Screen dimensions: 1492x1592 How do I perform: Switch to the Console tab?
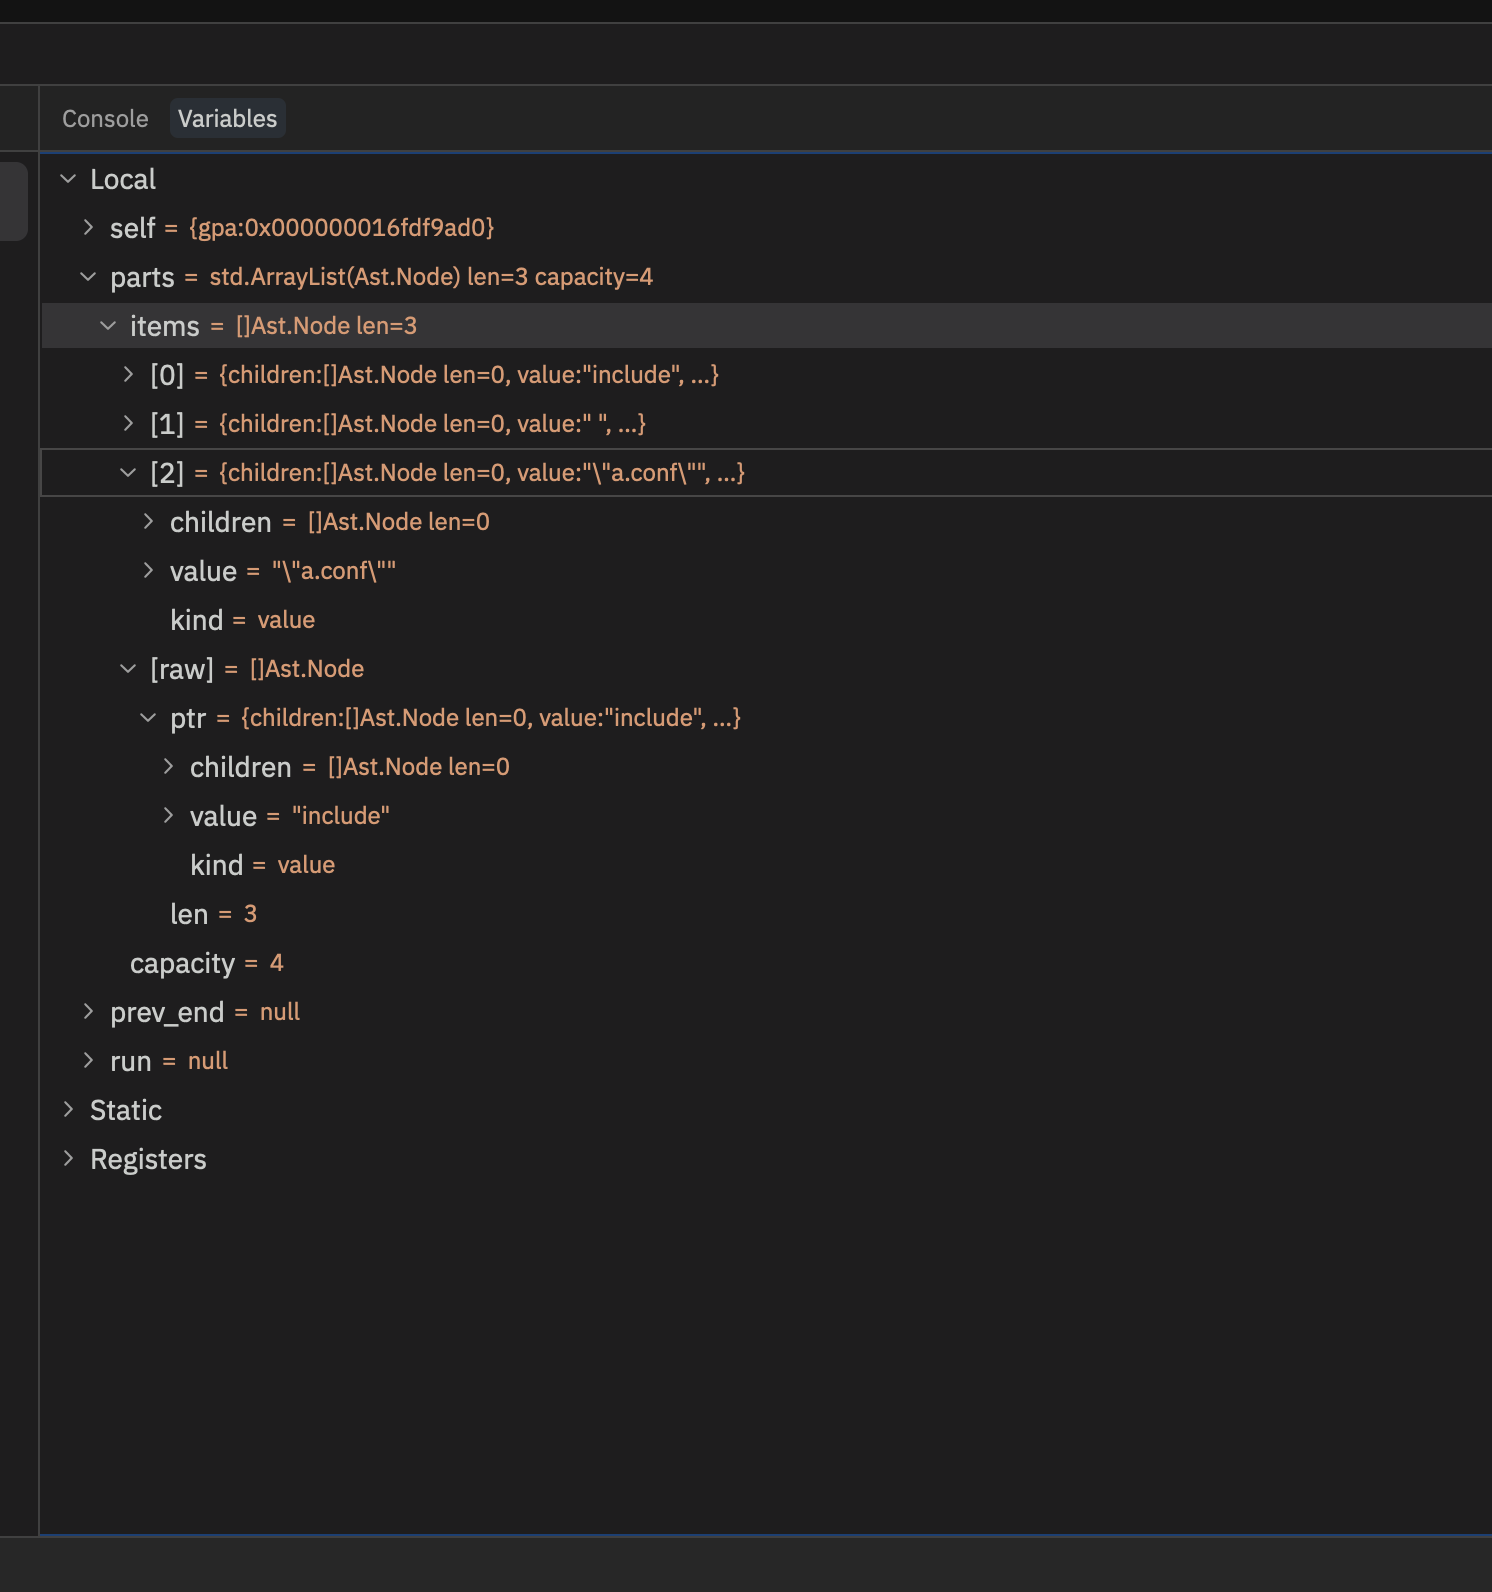pyautogui.click(x=105, y=119)
